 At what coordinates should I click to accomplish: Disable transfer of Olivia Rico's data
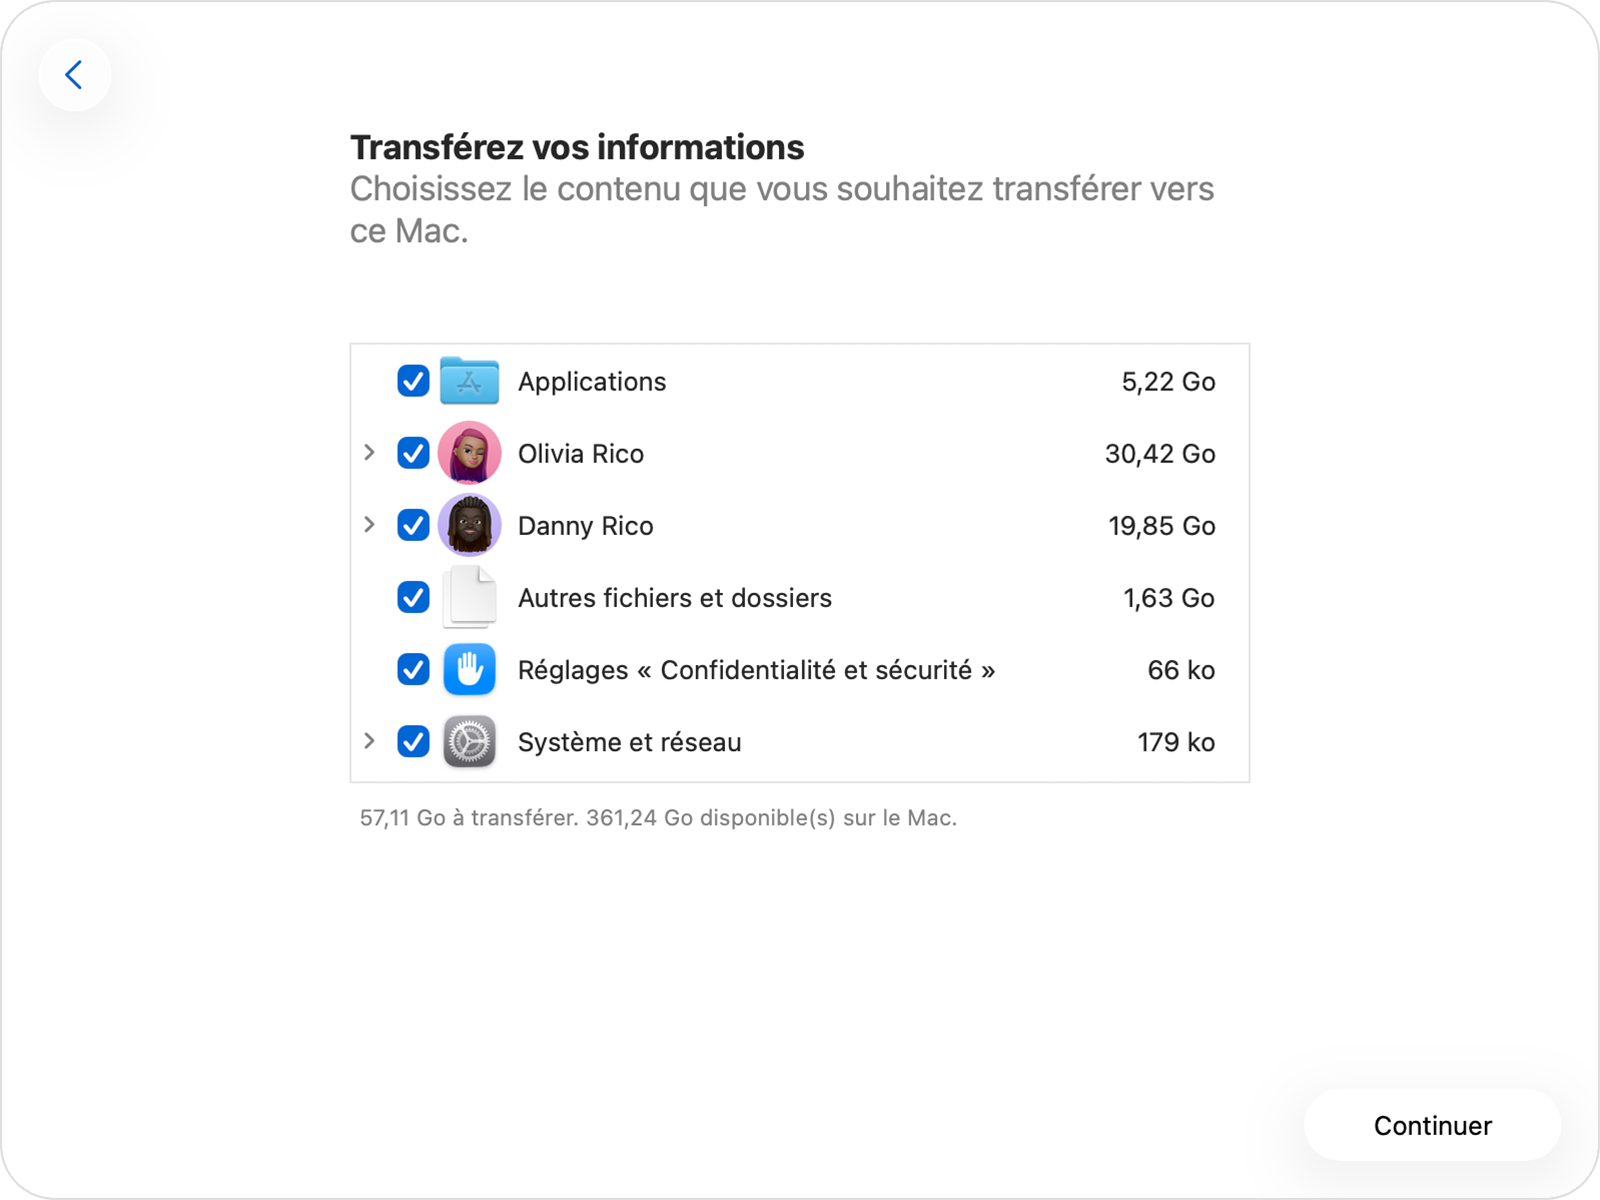click(413, 453)
